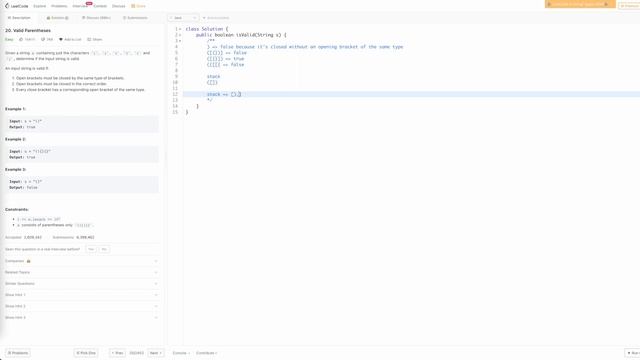
Task: Click the 'Easy' difficulty label
Action: coord(9,40)
